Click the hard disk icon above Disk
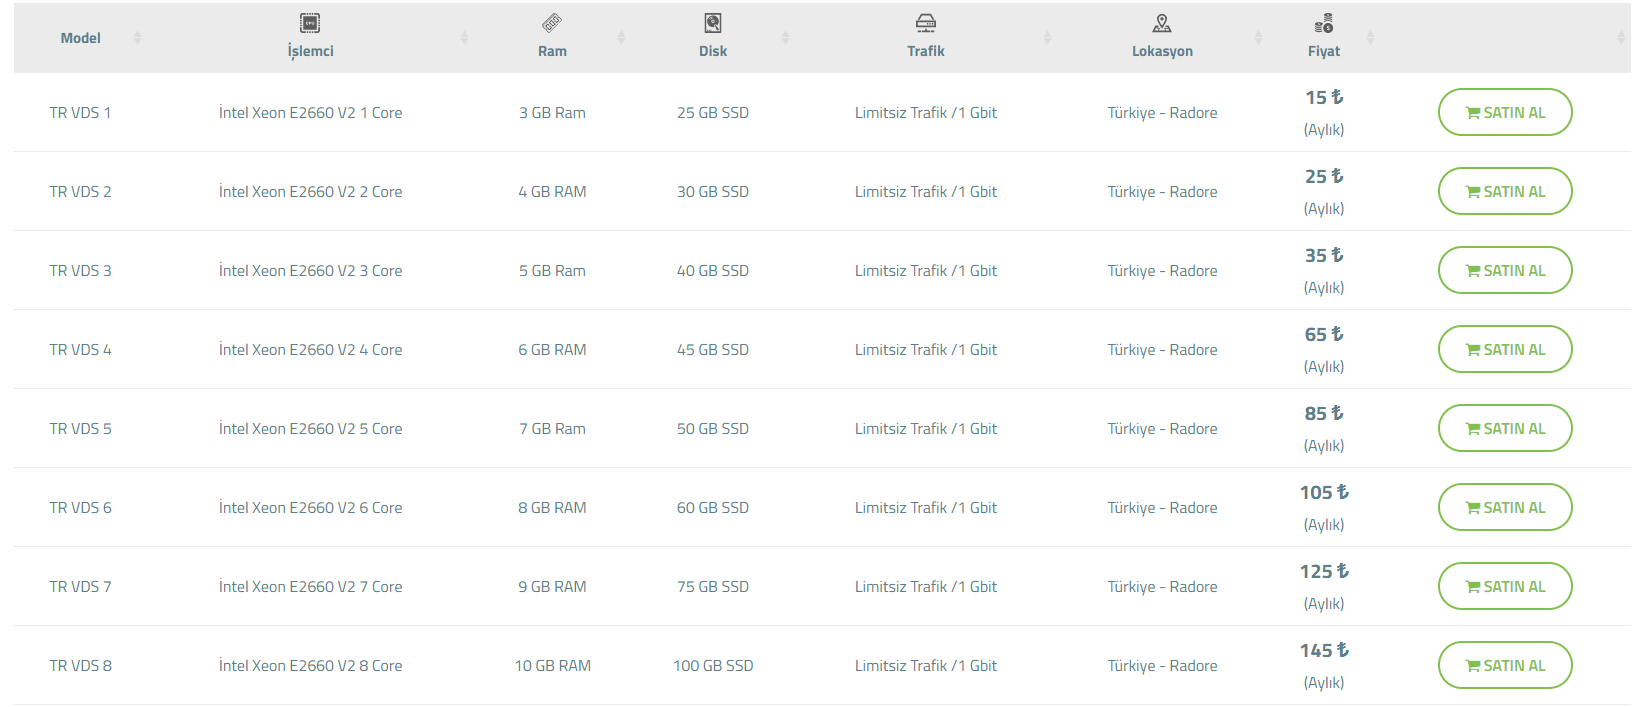The width and height of the screenshot is (1647, 707). tap(713, 23)
